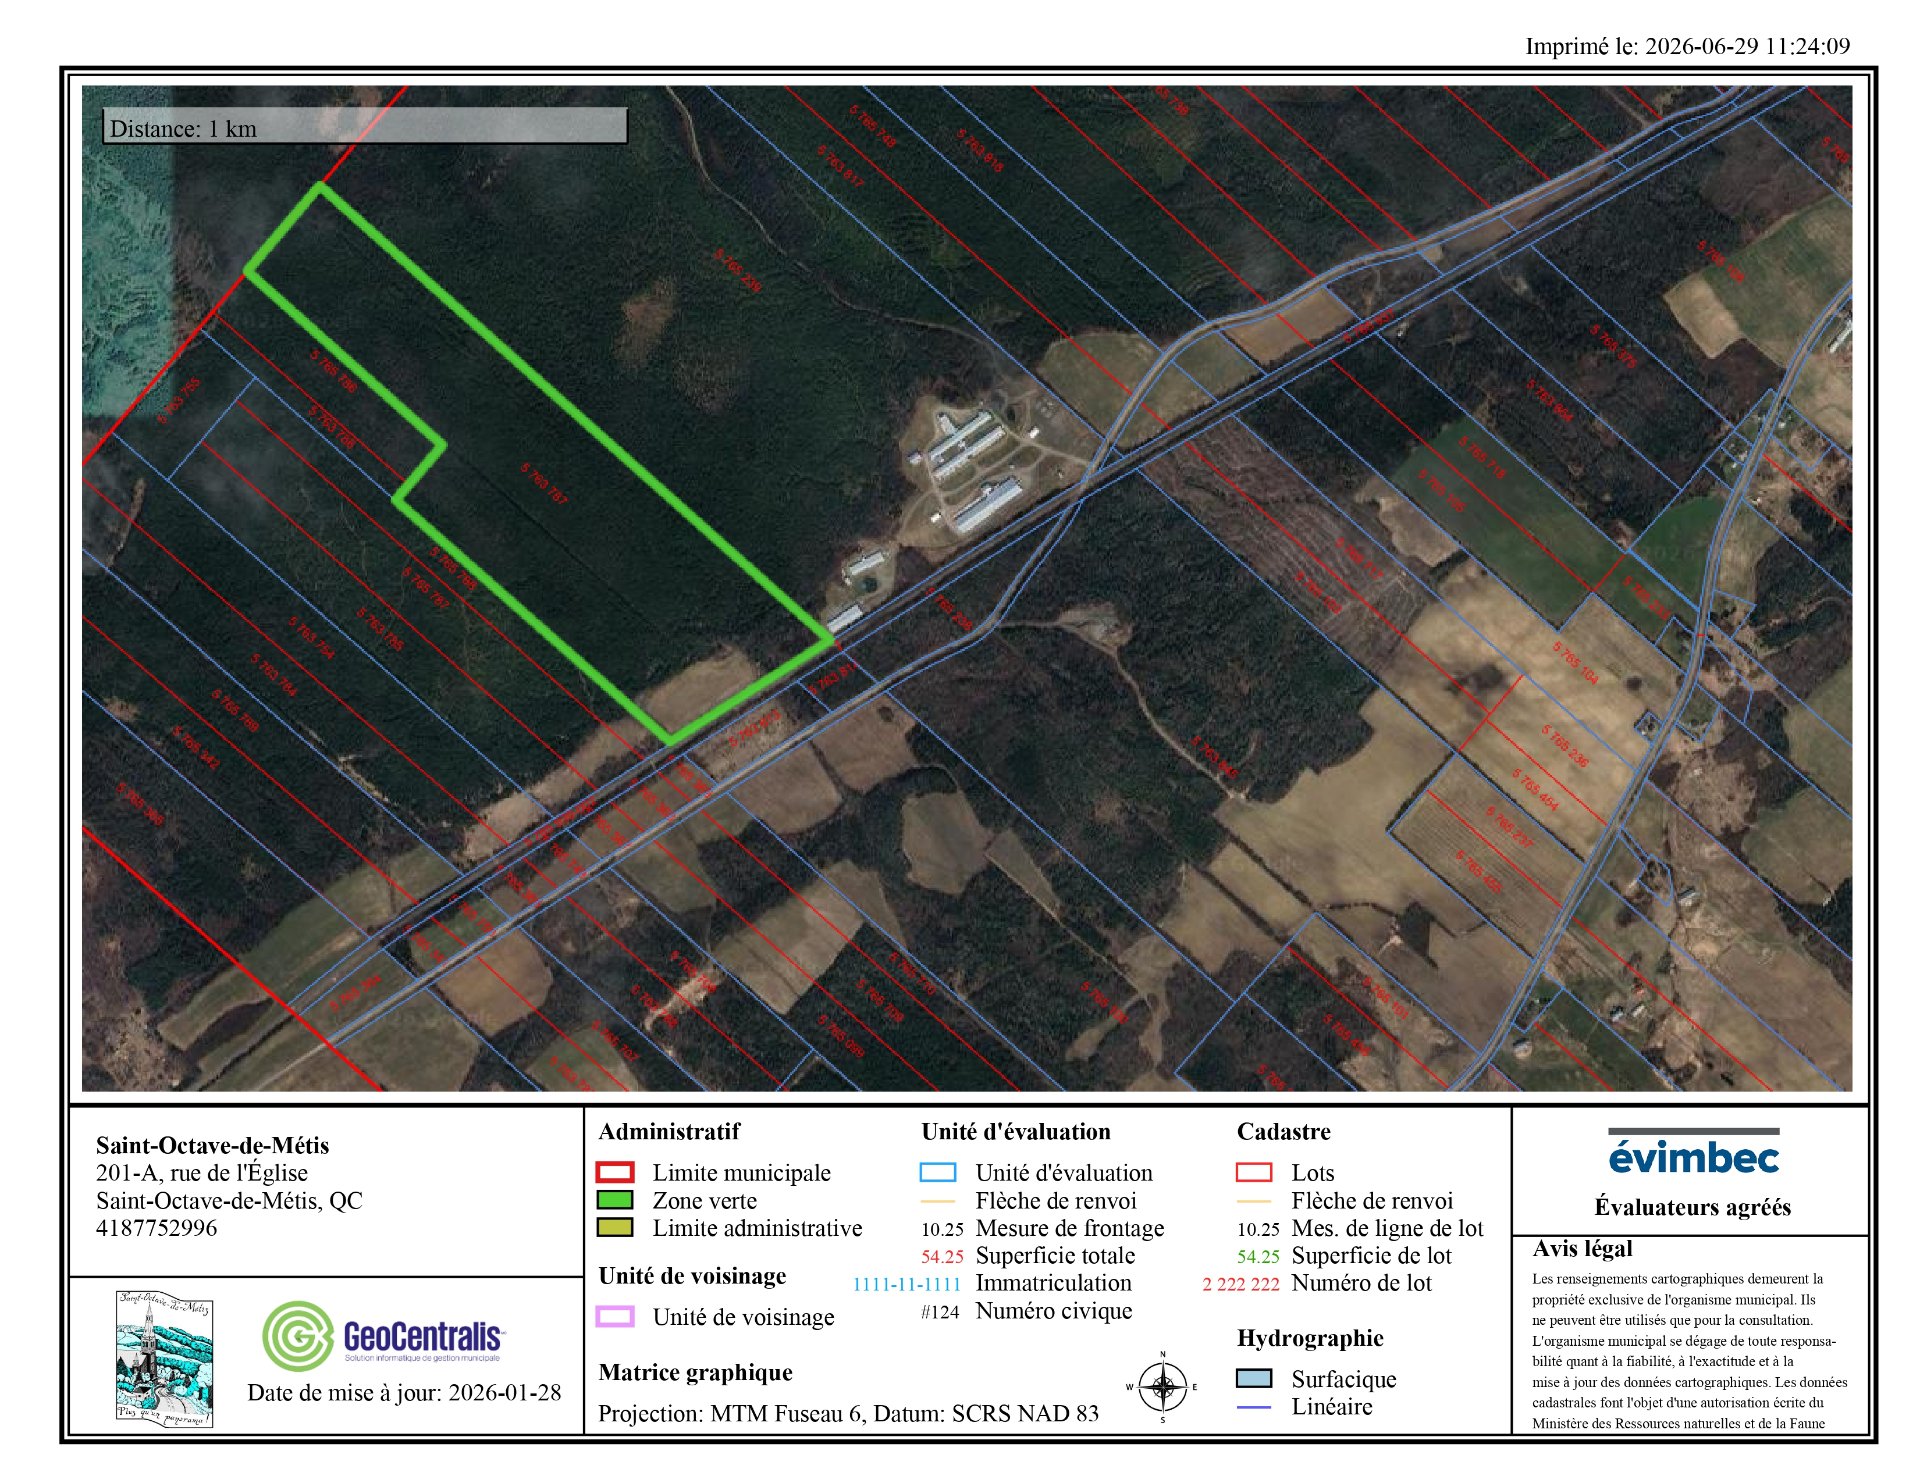Click the Numéro civique label
This screenshot has width=1920, height=1483.
tap(1054, 1310)
